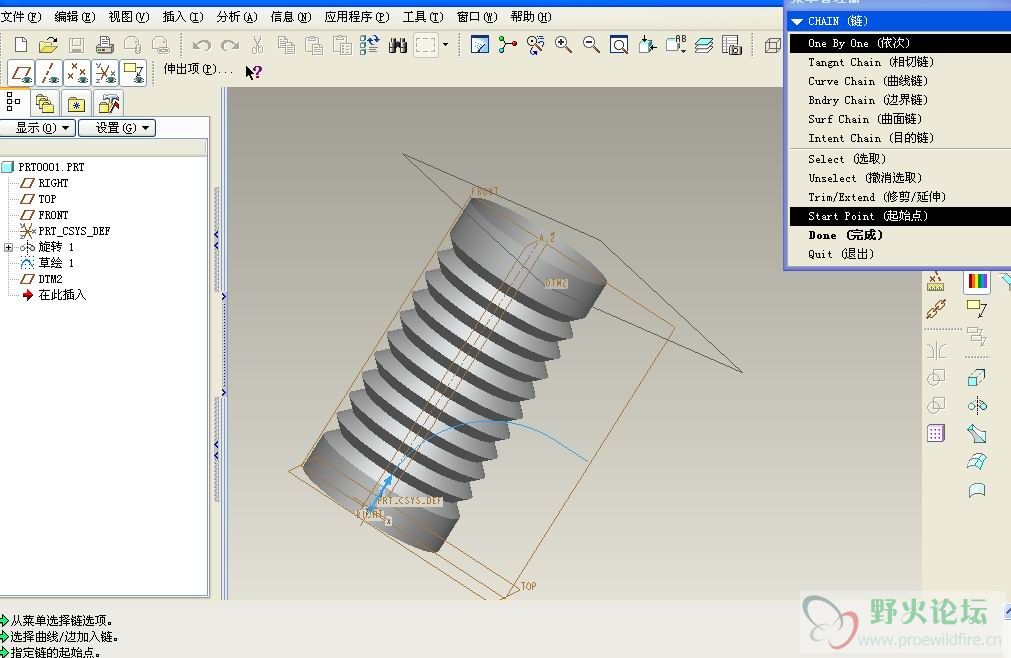This screenshot has height=658, width=1011.
Task: Undo the last action
Action: (202, 45)
